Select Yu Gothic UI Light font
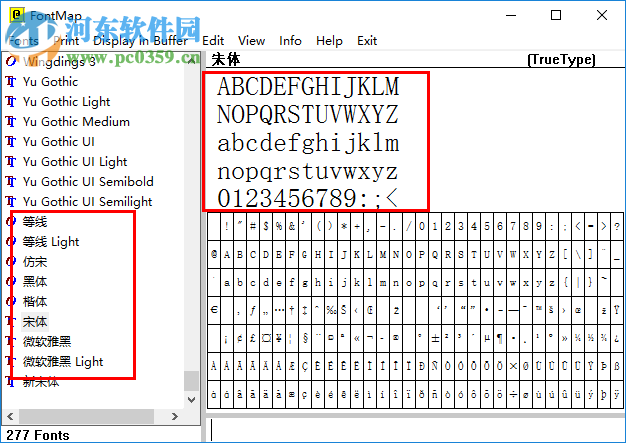 [x=75, y=162]
